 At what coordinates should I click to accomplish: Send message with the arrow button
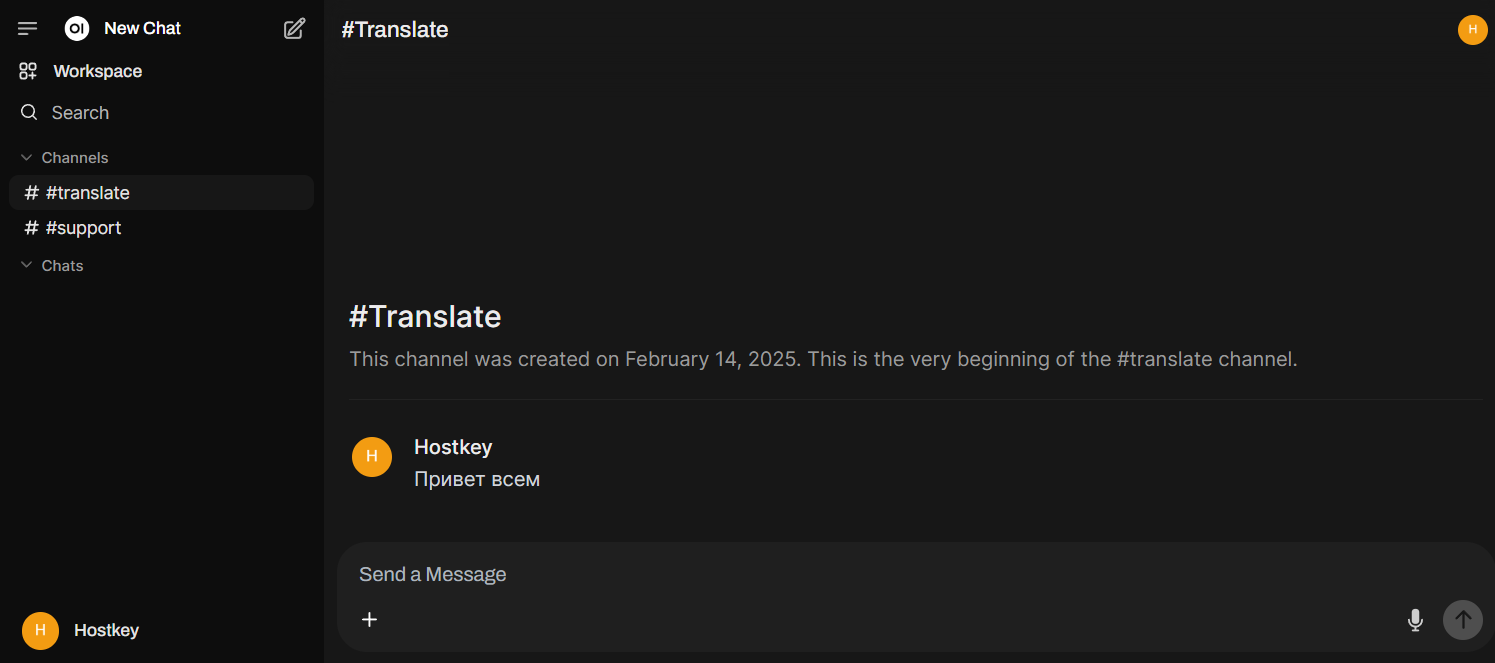click(1463, 620)
